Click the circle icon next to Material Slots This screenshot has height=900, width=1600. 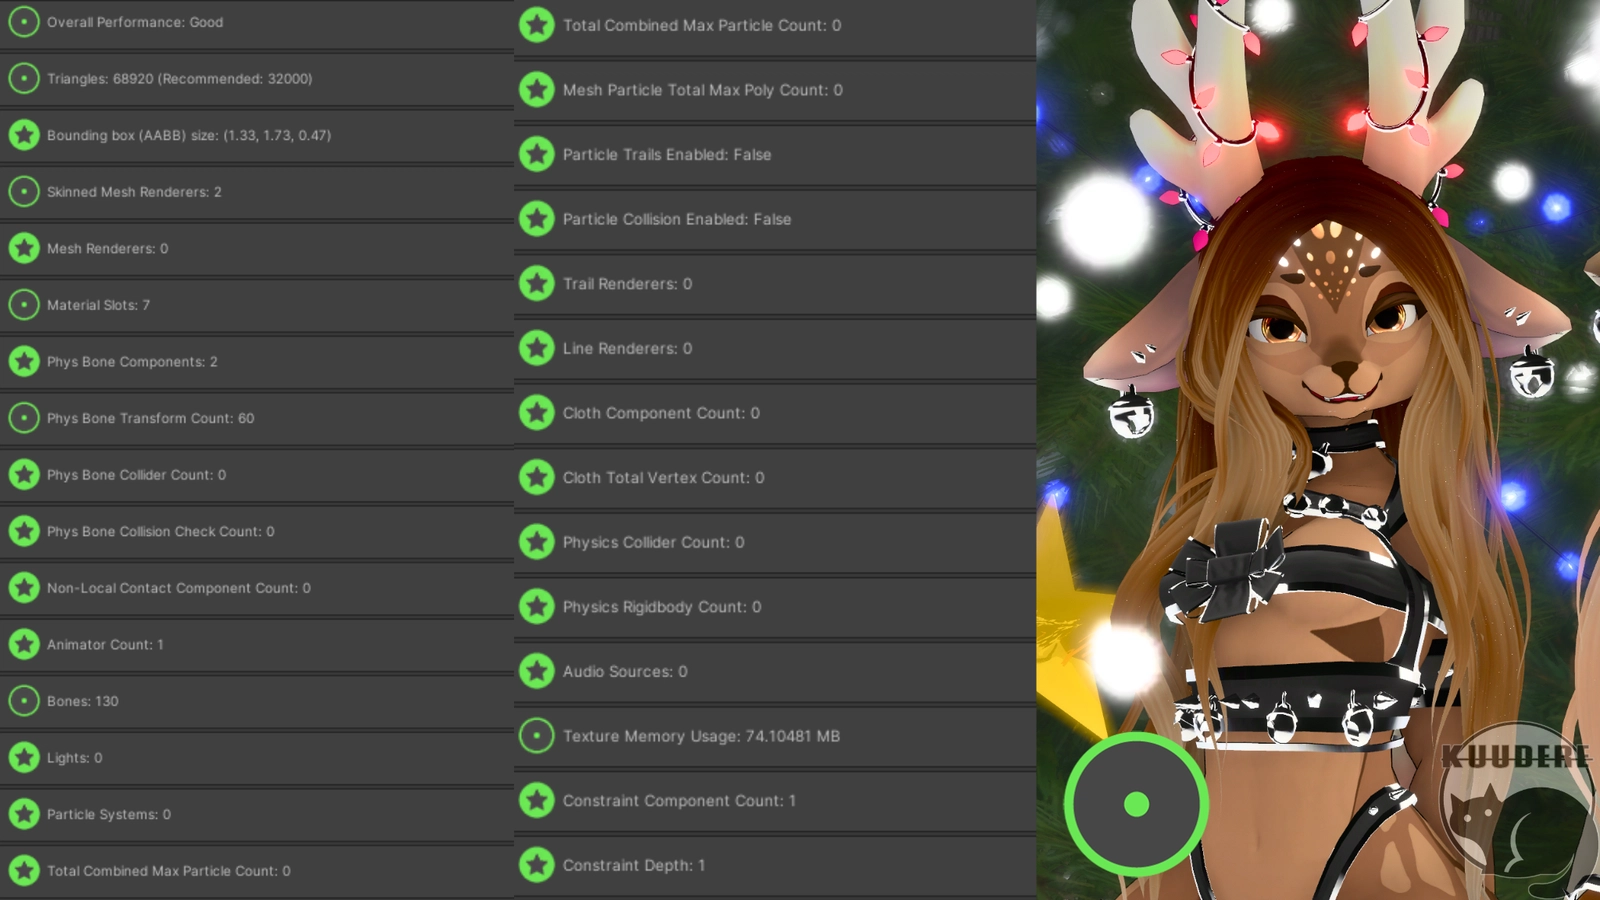pyautogui.click(x=24, y=305)
